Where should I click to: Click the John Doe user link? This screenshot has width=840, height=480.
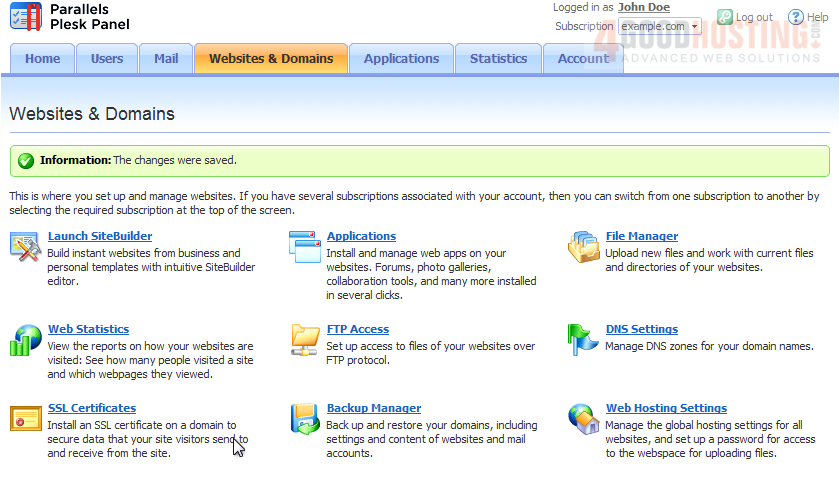pos(644,7)
